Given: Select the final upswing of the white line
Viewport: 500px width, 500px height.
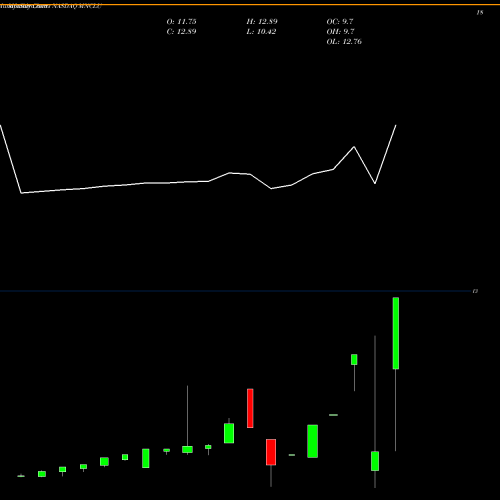Looking at the screenshot, I should [385, 154].
